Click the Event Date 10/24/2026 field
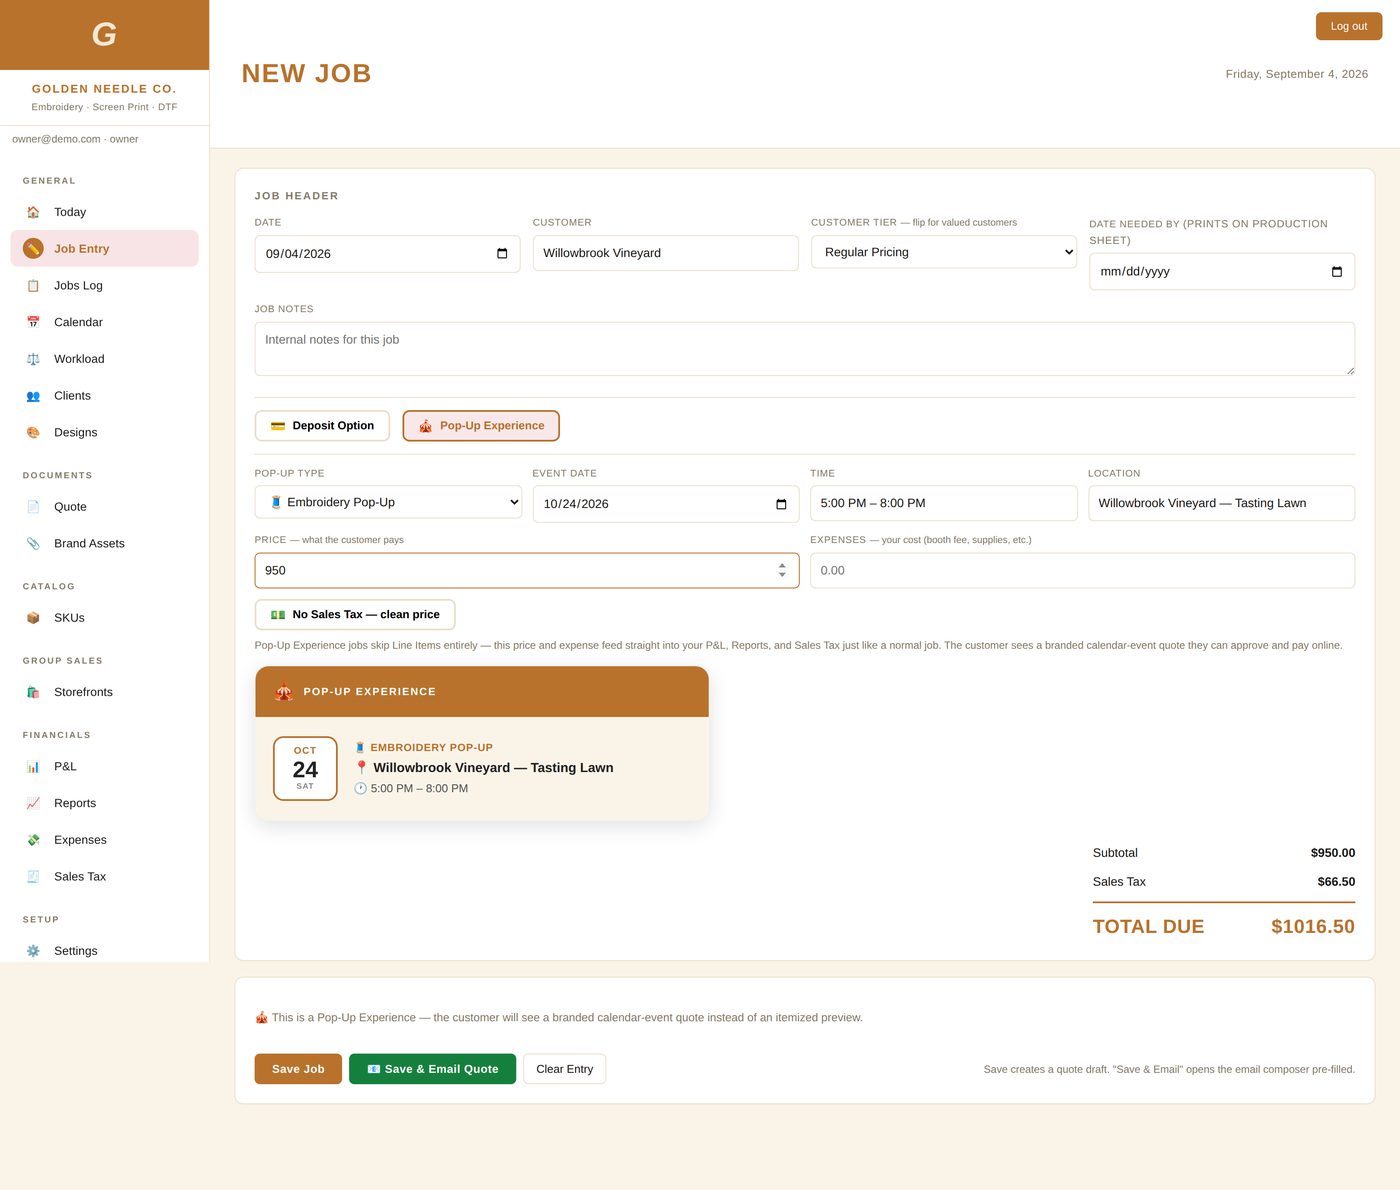This screenshot has width=1400, height=1190. coord(665,504)
